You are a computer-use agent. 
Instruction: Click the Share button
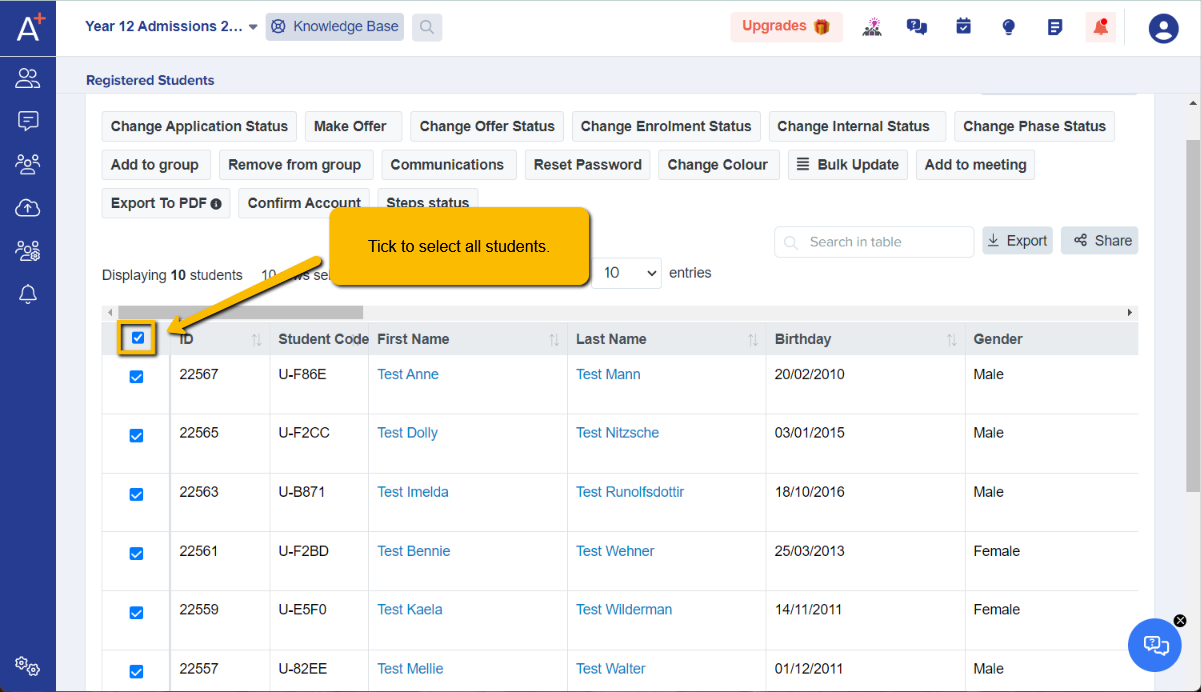1099,241
